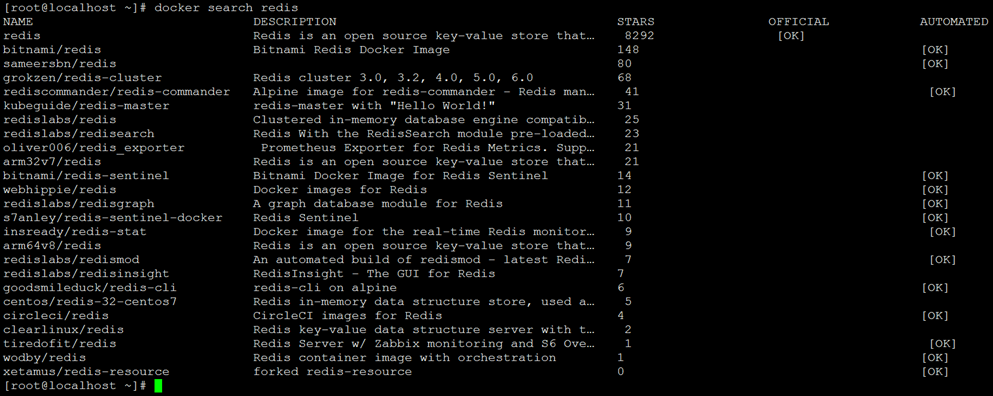
Task: Click the 8292 stars count
Action: 639,36
